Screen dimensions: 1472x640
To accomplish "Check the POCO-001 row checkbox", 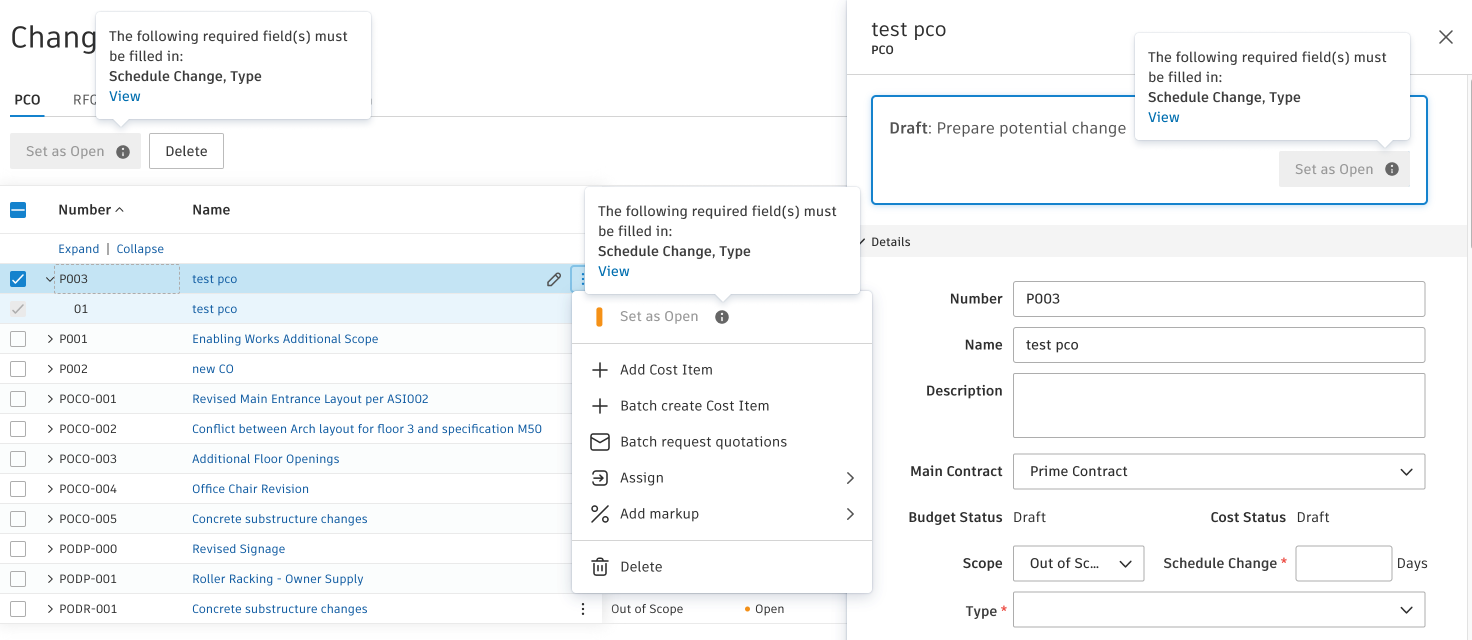I will (18, 399).
